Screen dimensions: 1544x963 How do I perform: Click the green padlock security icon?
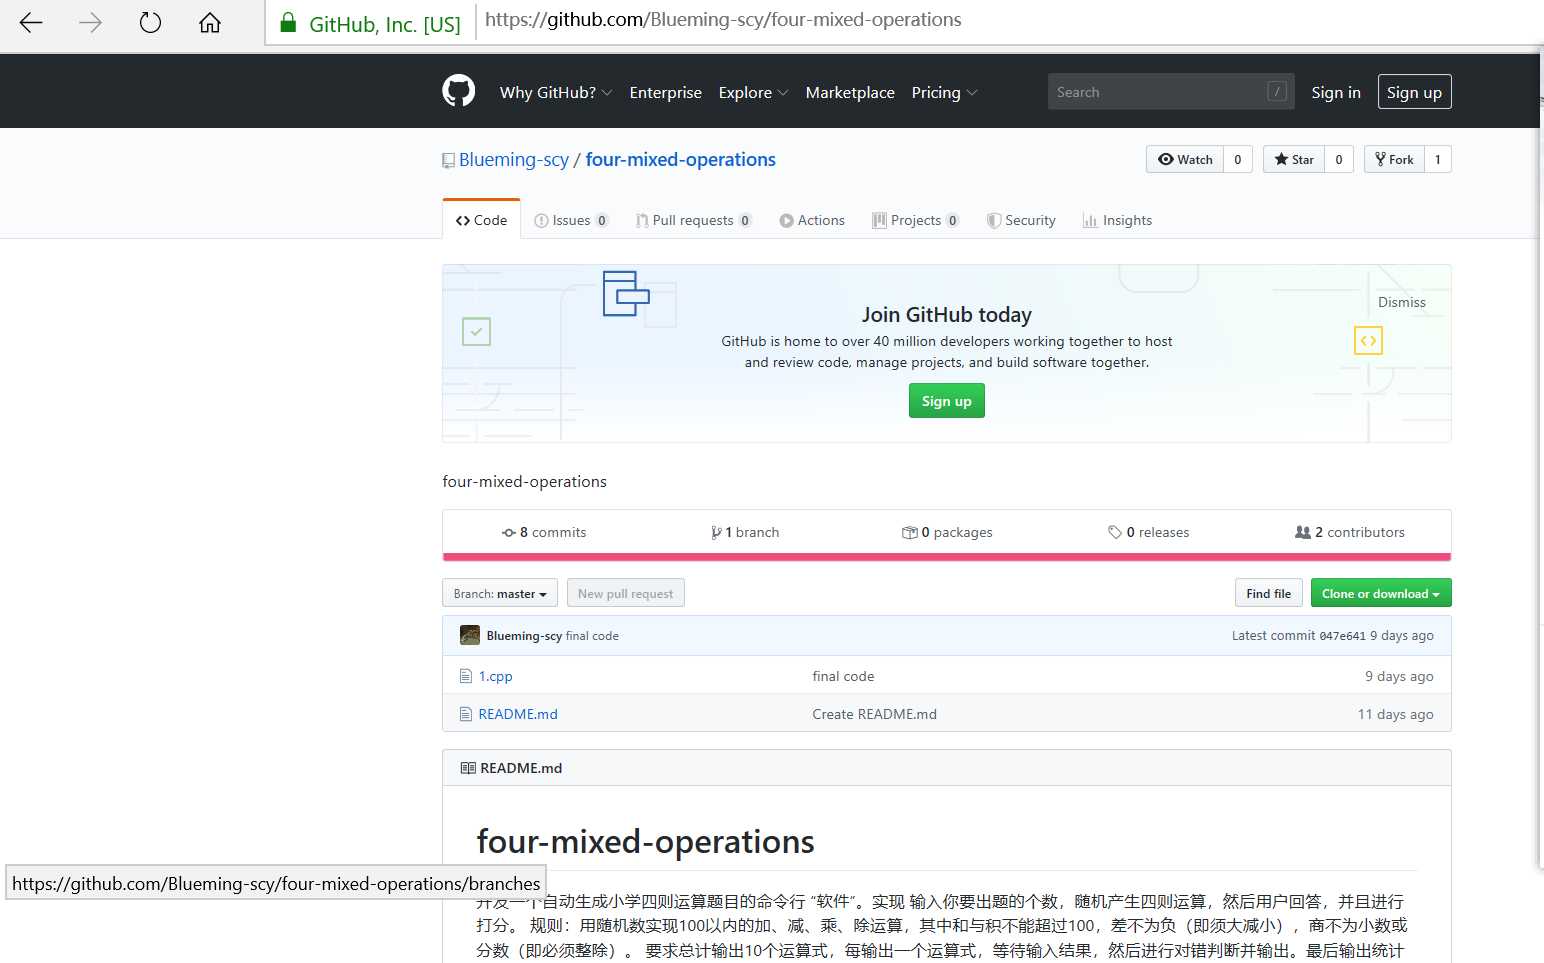coord(288,23)
